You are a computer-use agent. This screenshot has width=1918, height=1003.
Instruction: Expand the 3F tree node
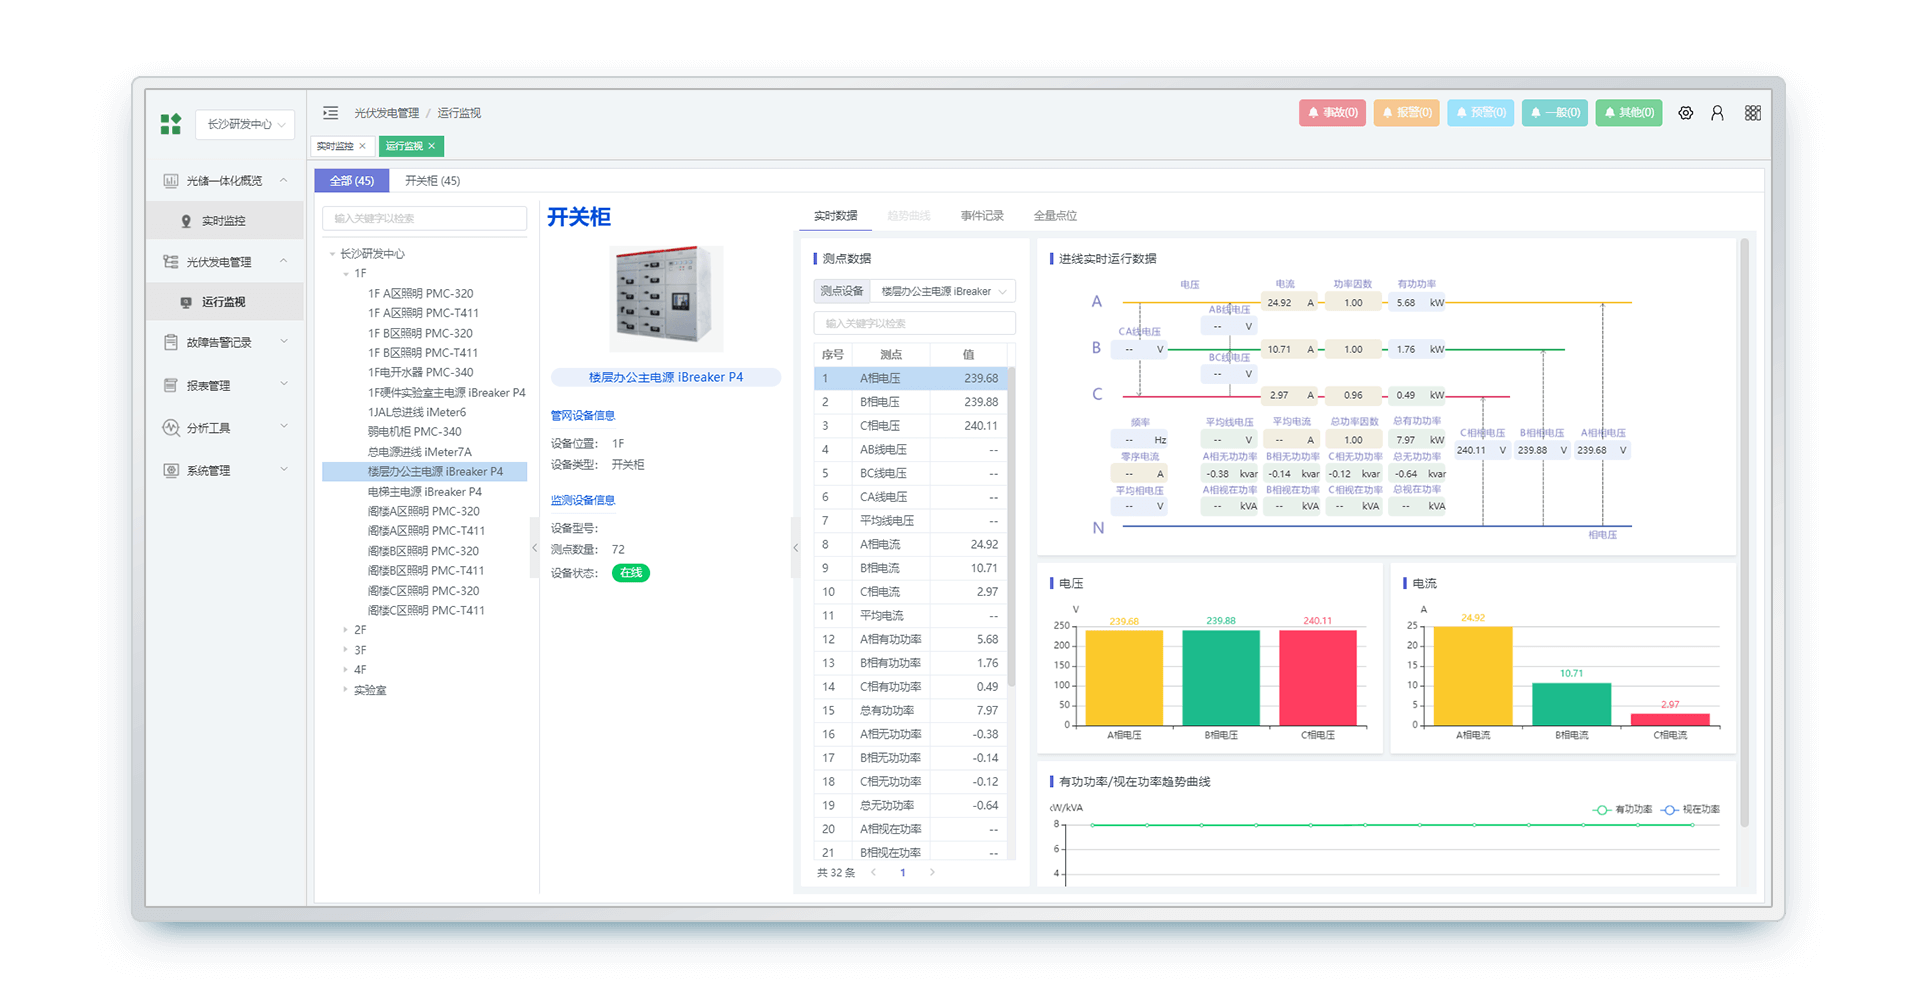pos(346,650)
